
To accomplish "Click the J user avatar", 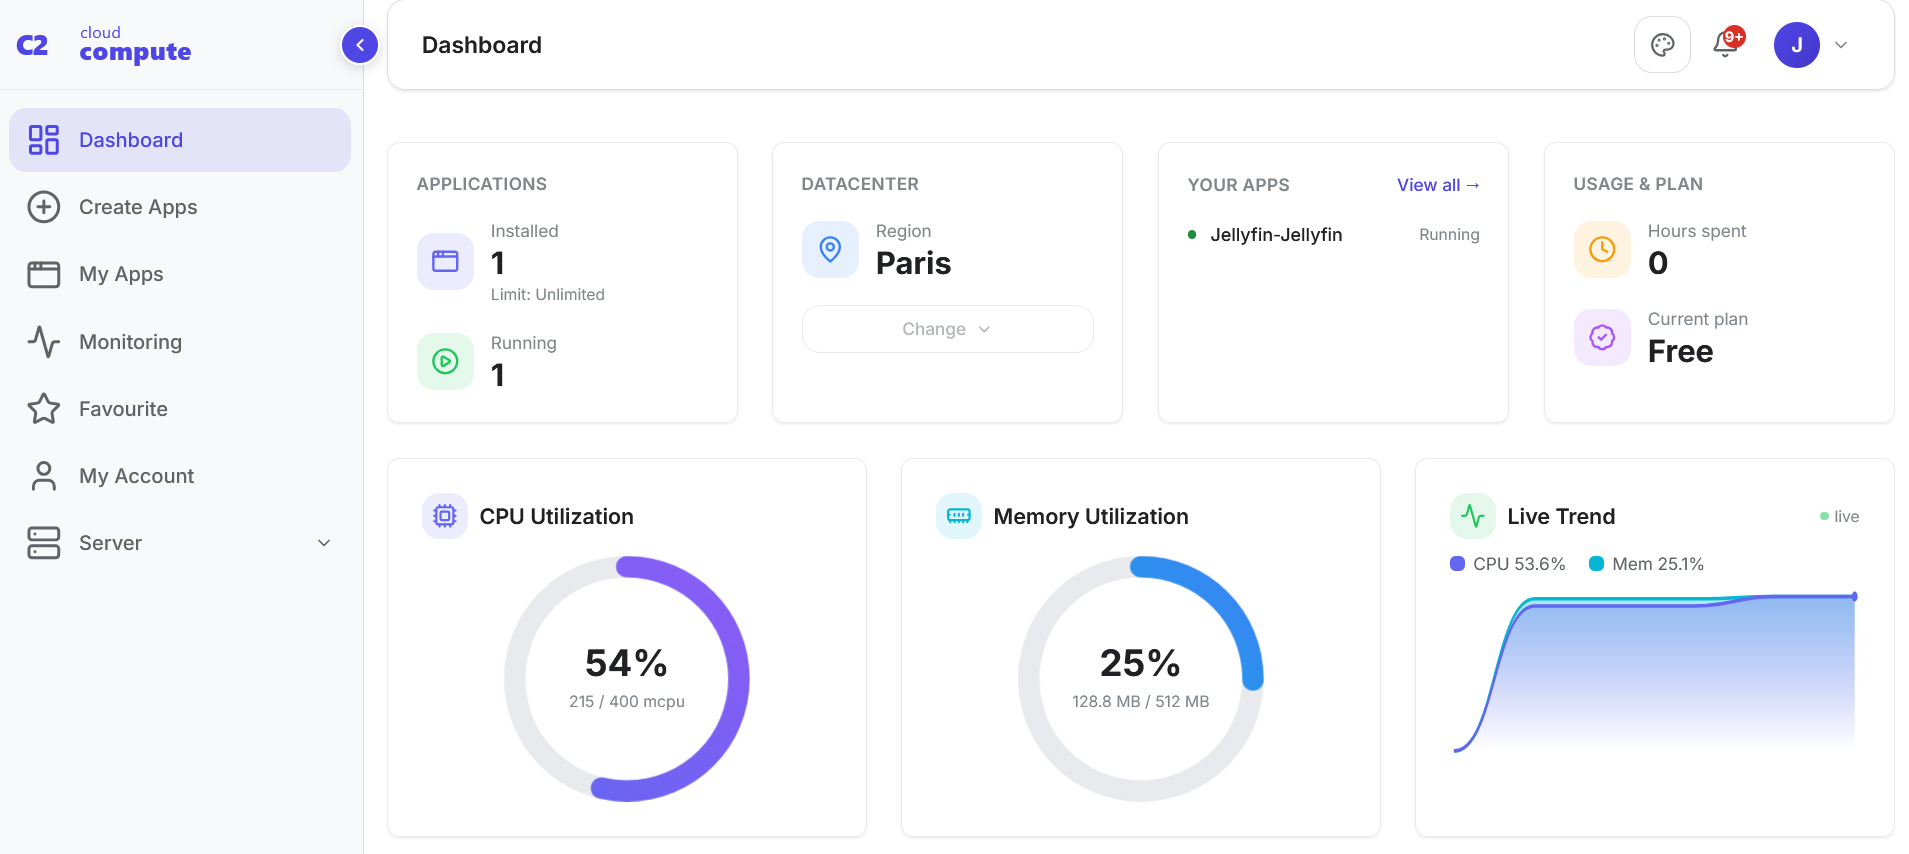I will point(1796,45).
